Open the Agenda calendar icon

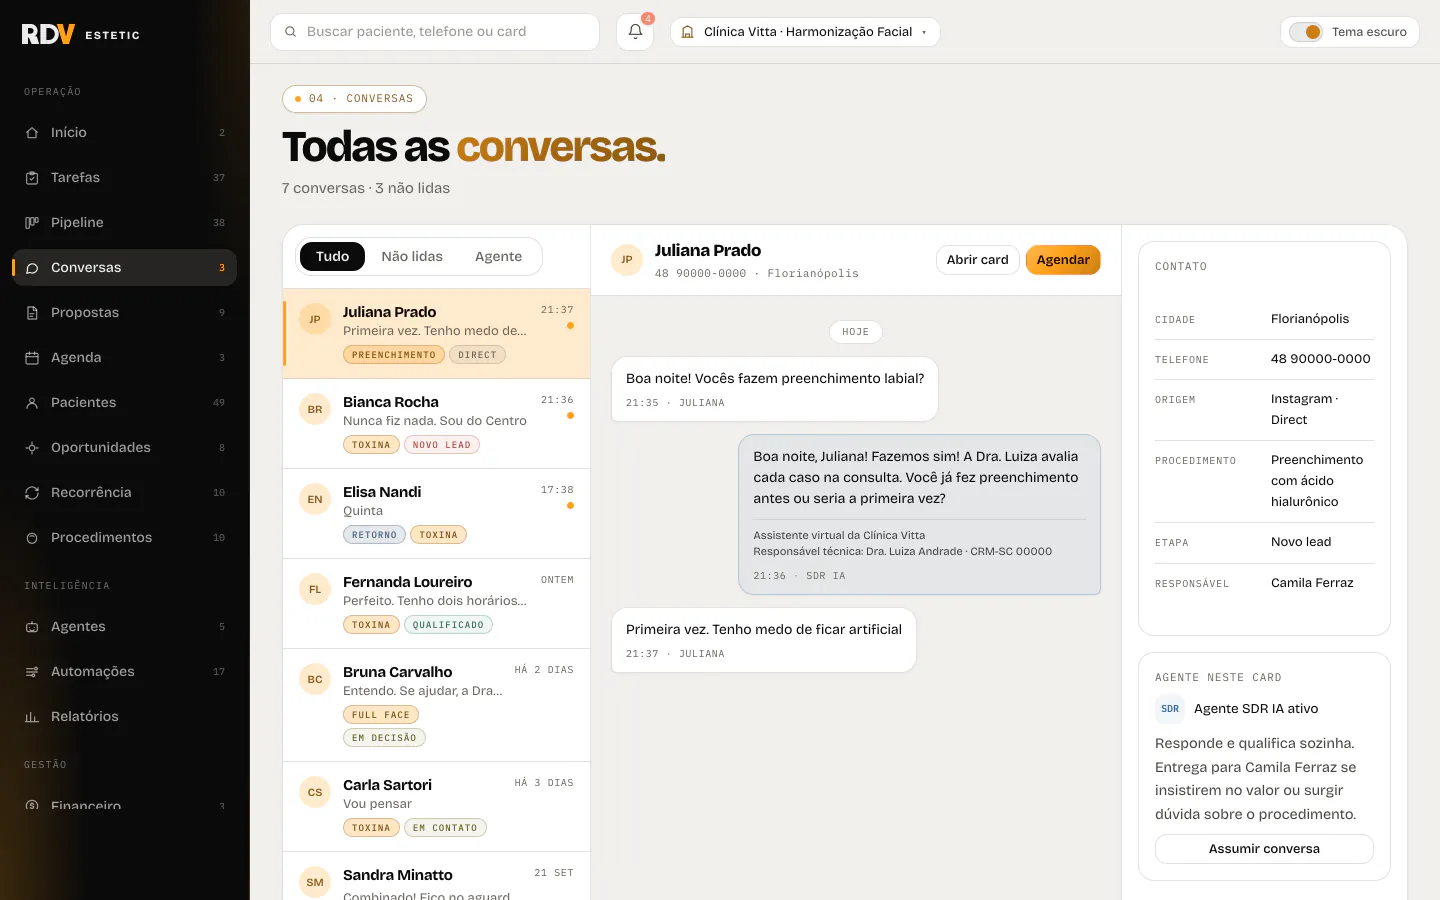coord(32,357)
